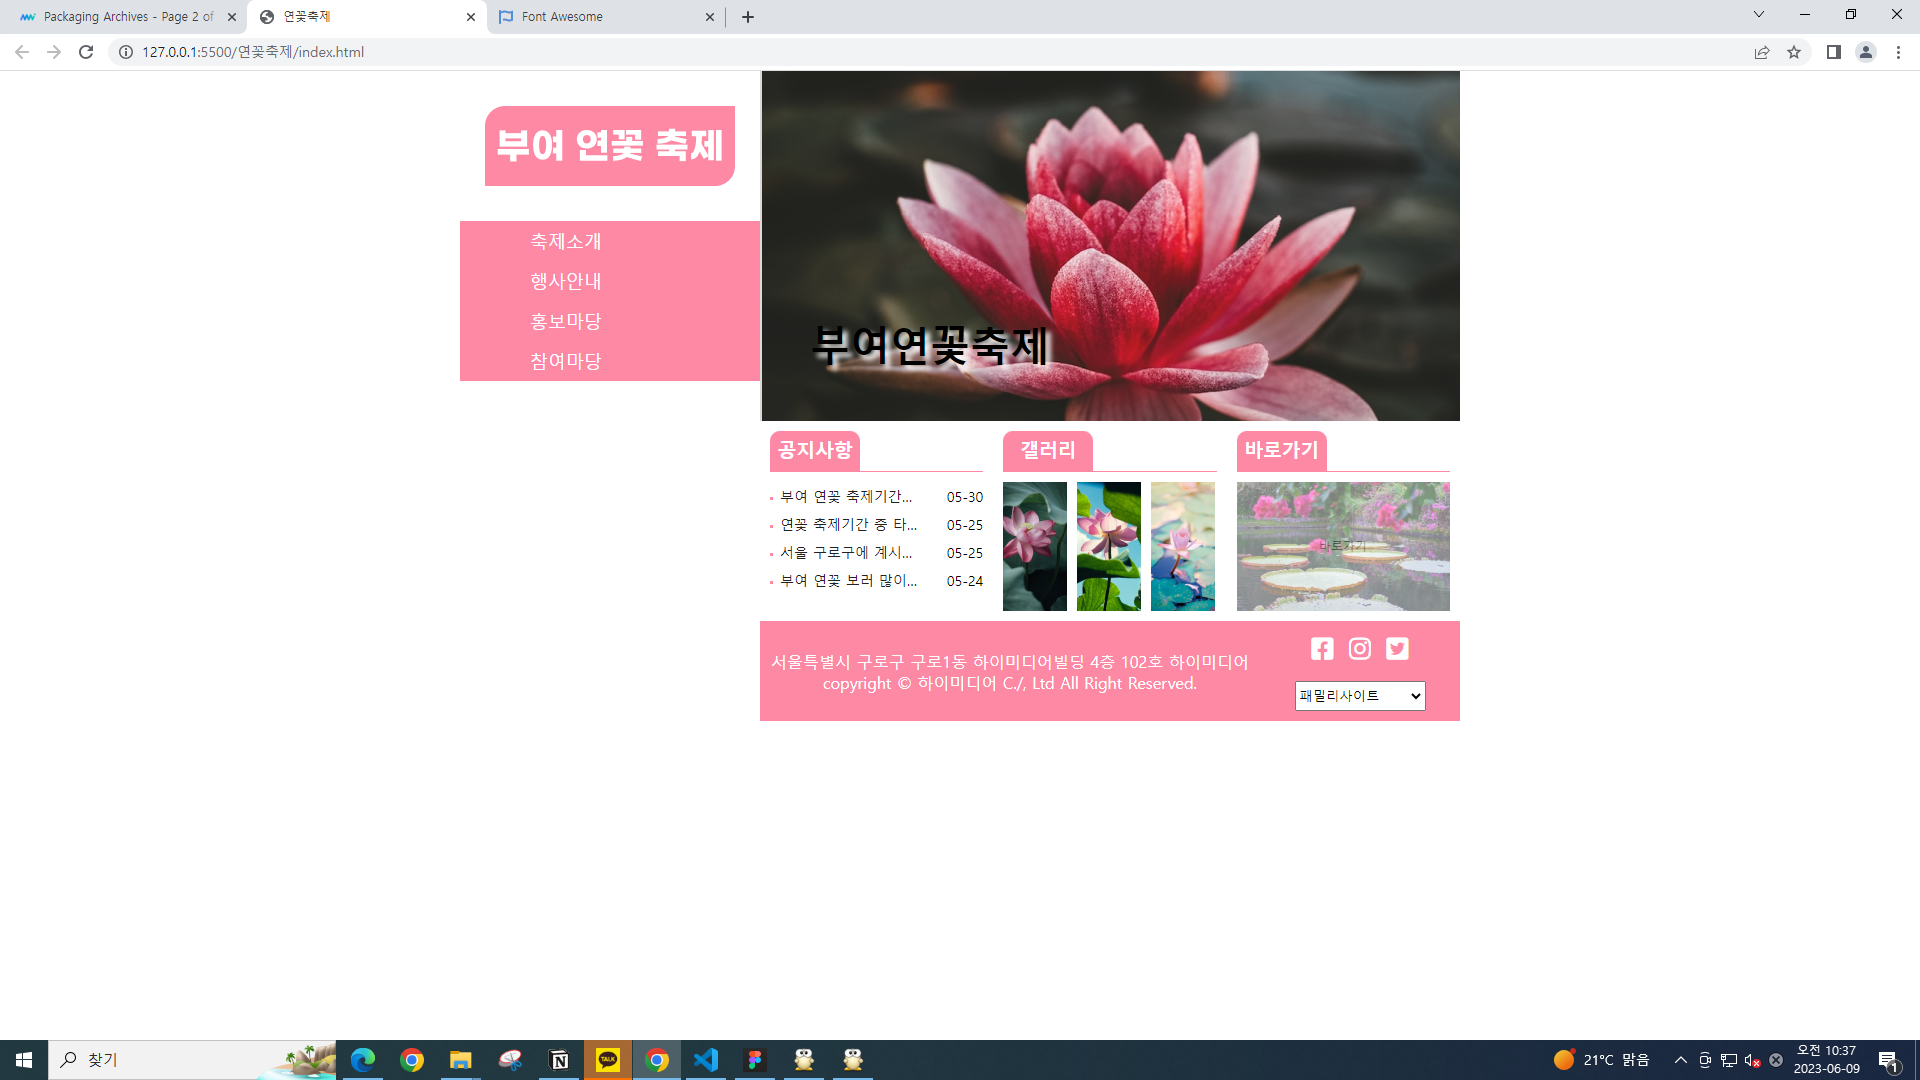
Task: Click the 바로가기 pond banner image
Action: click(1343, 546)
